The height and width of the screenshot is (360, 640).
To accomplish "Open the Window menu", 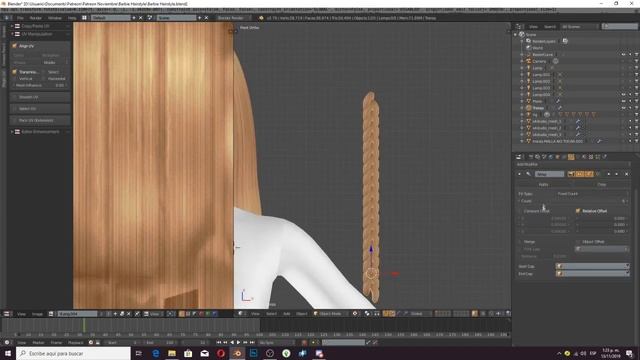I will [55, 18].
